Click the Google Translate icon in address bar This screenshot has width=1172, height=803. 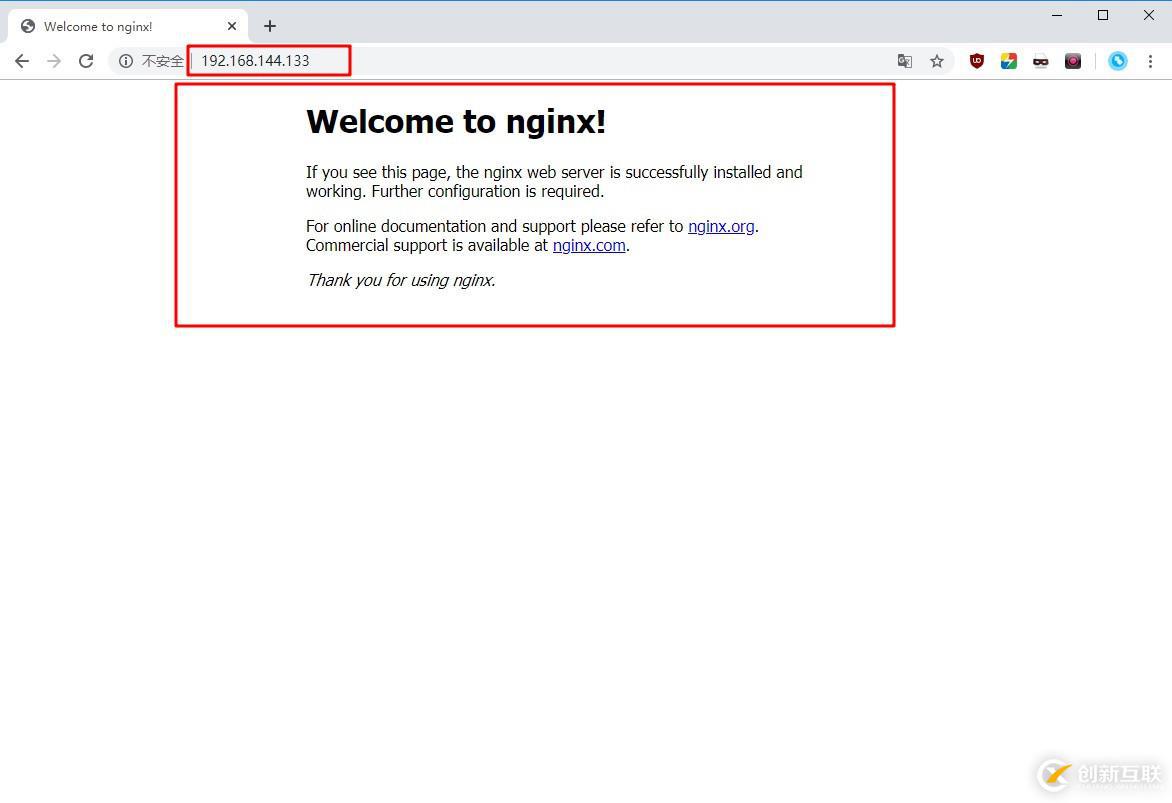click(904, 61)
